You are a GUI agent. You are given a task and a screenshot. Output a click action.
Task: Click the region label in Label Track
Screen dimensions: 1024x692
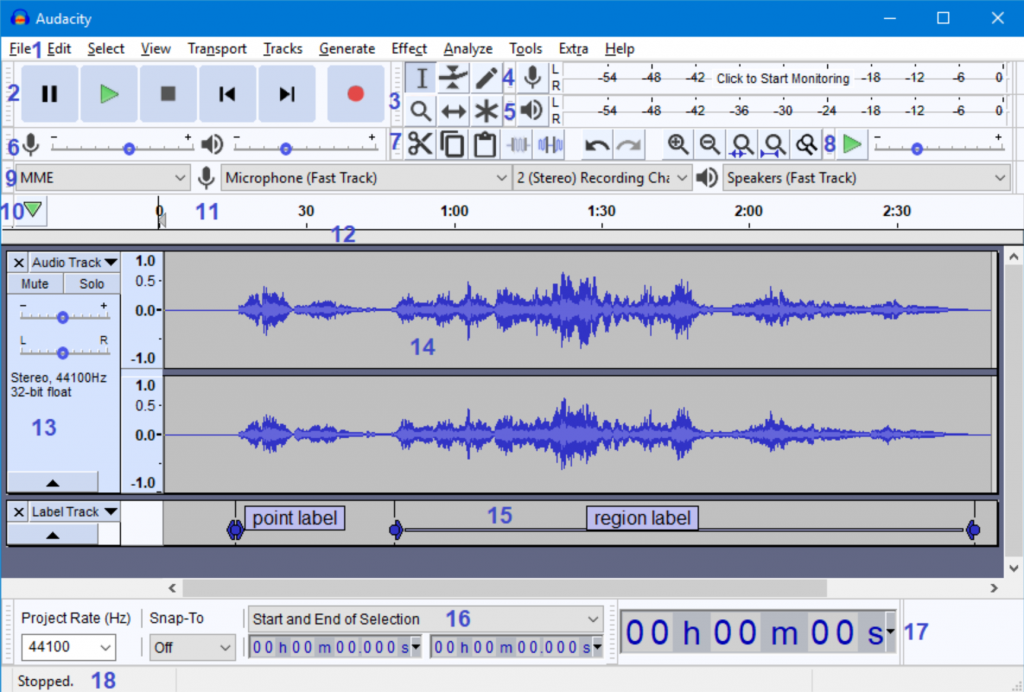pyautogui.click(x=642, y=518)
